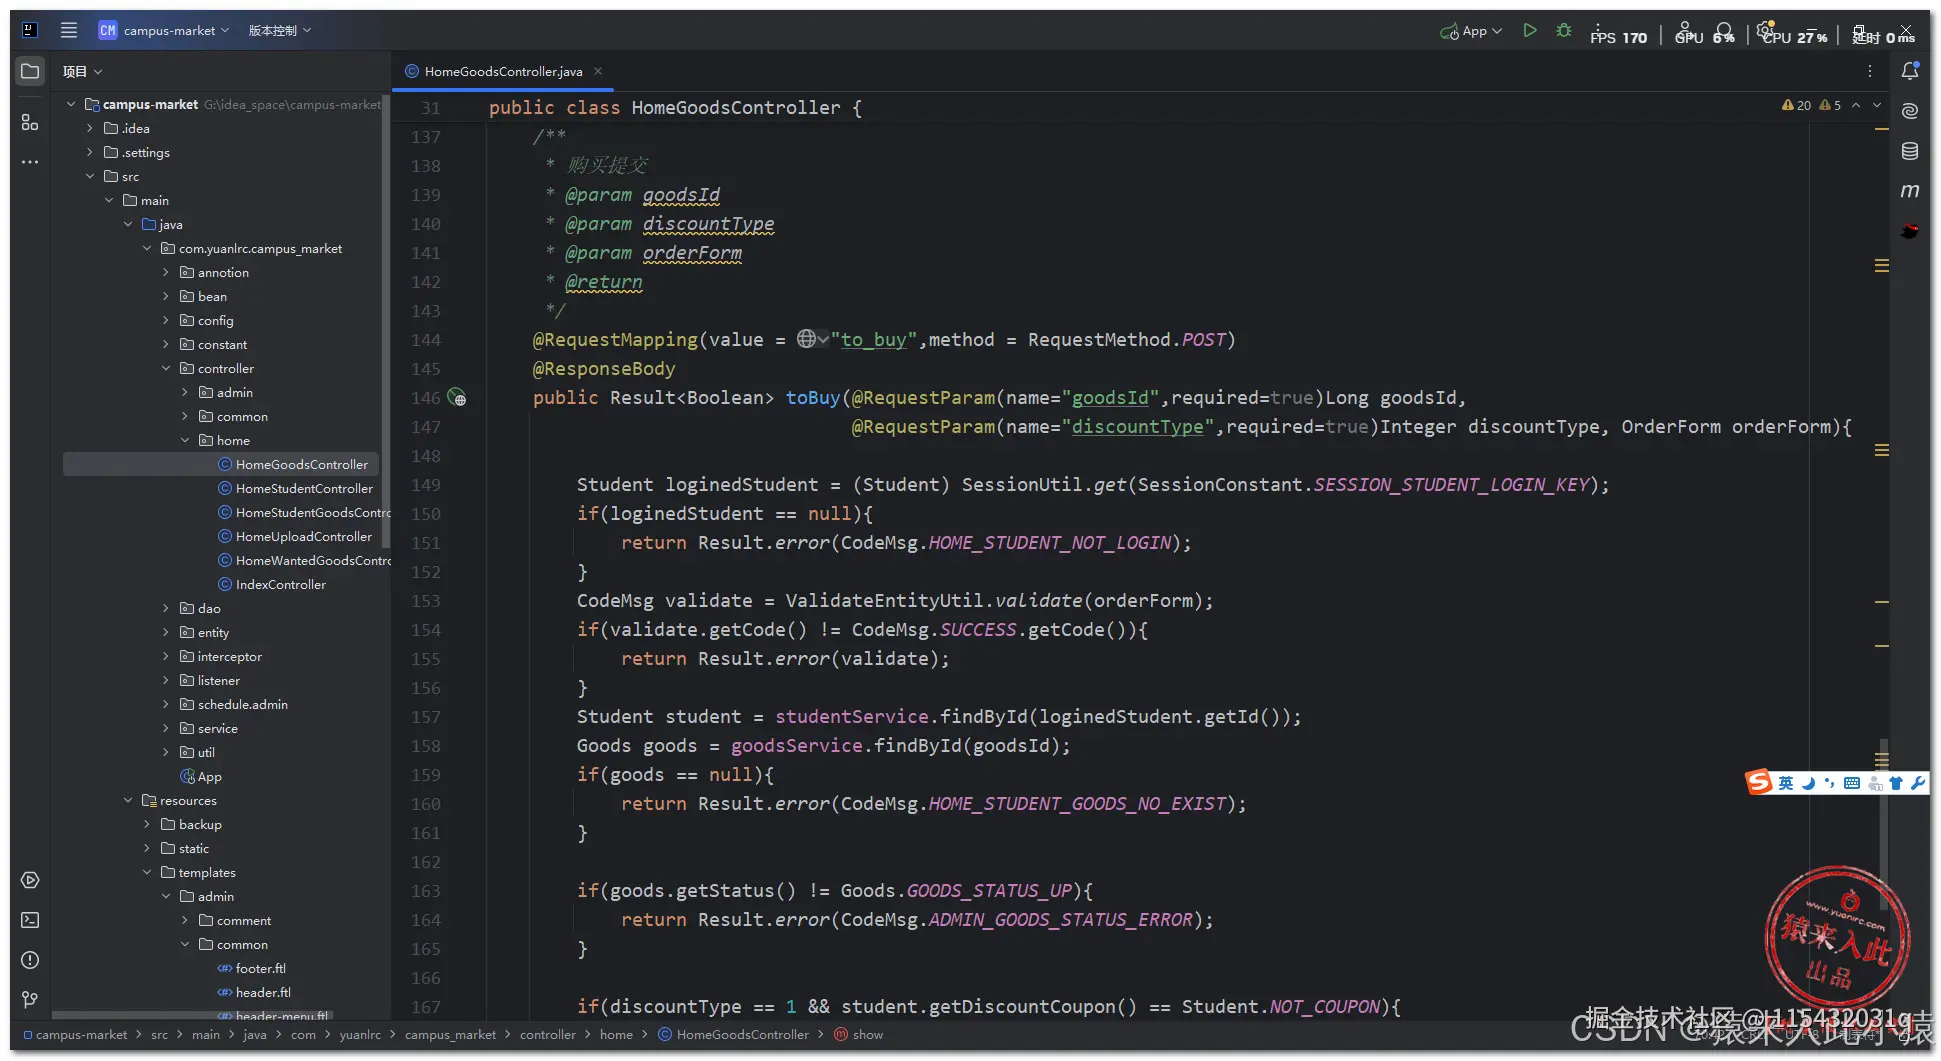Open the Maven tool window

1910,190
